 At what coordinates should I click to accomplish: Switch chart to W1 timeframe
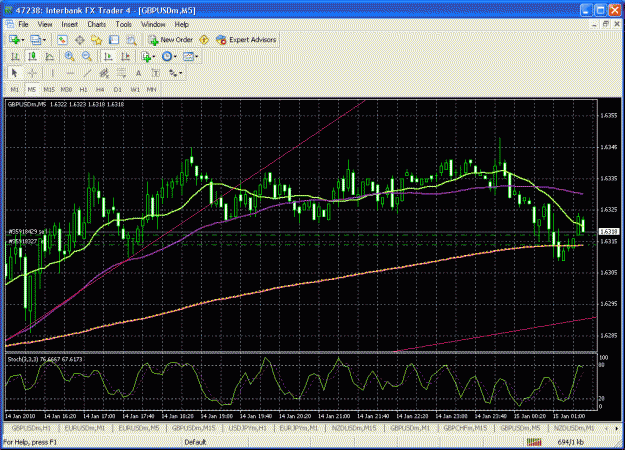pyautogui.click(x=135, y=89)
